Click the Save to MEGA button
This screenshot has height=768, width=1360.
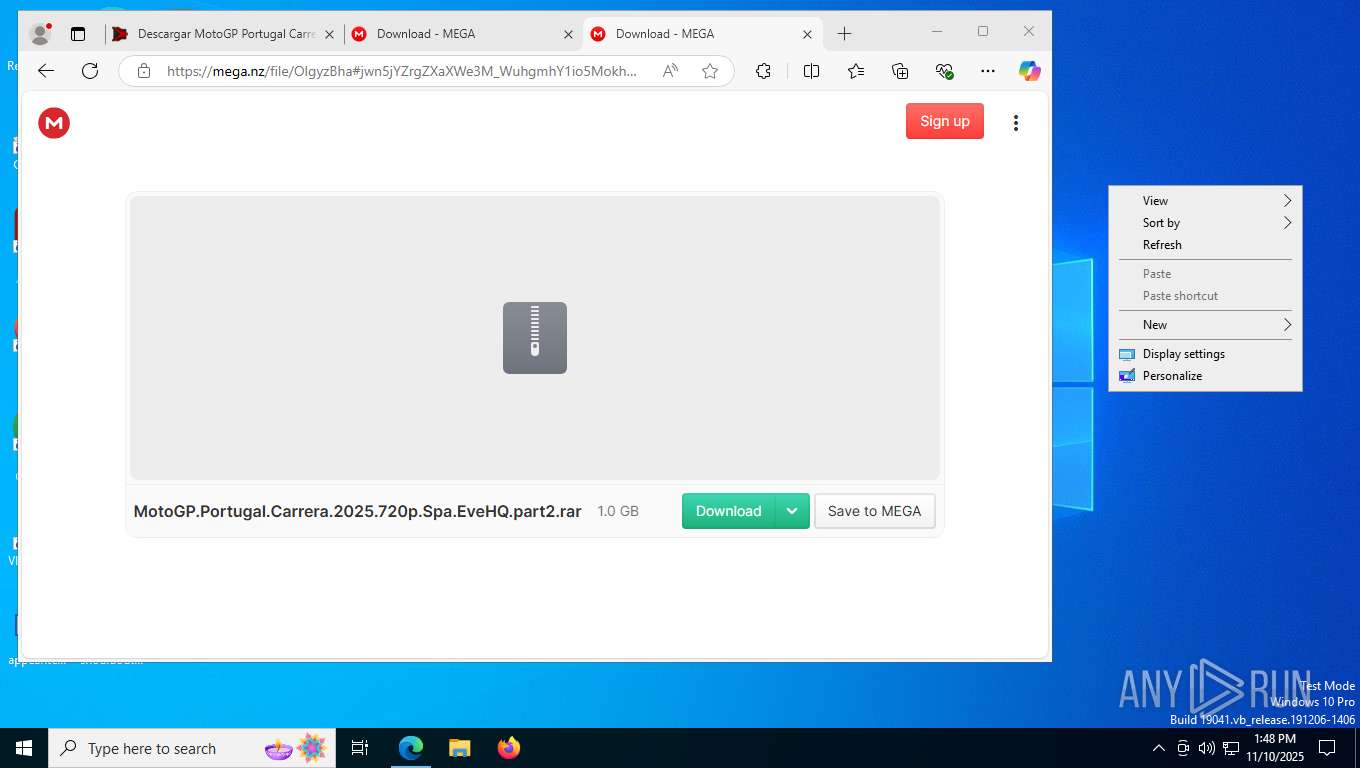(x=875, y=511)
